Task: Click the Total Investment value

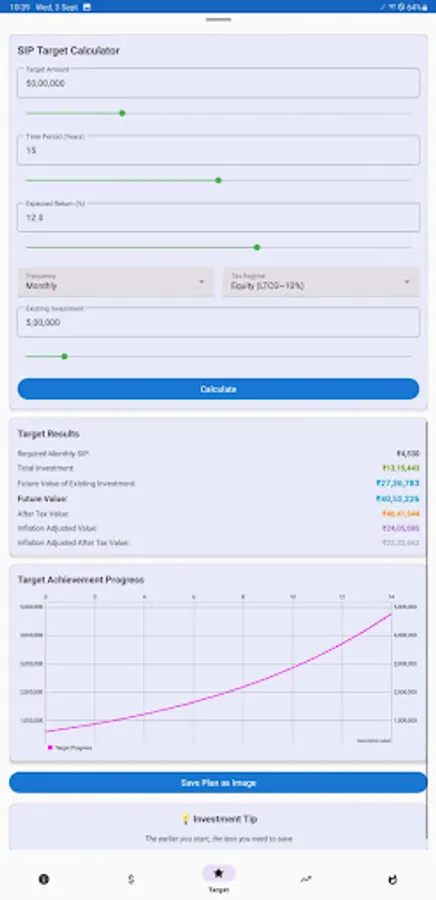Action: pyautogui.click(x=401, y=468)
